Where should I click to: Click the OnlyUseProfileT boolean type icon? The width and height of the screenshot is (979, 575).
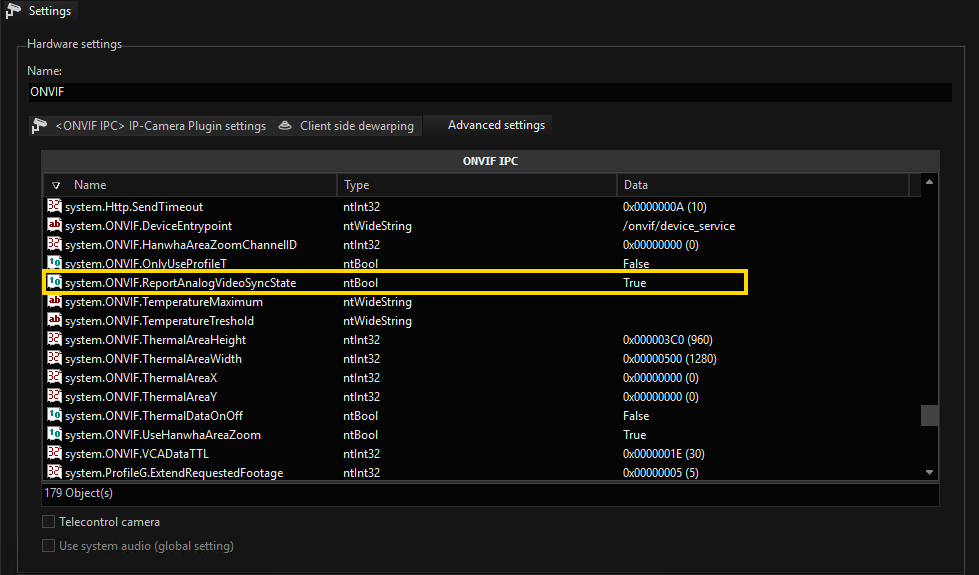click(x=55, y=264)
